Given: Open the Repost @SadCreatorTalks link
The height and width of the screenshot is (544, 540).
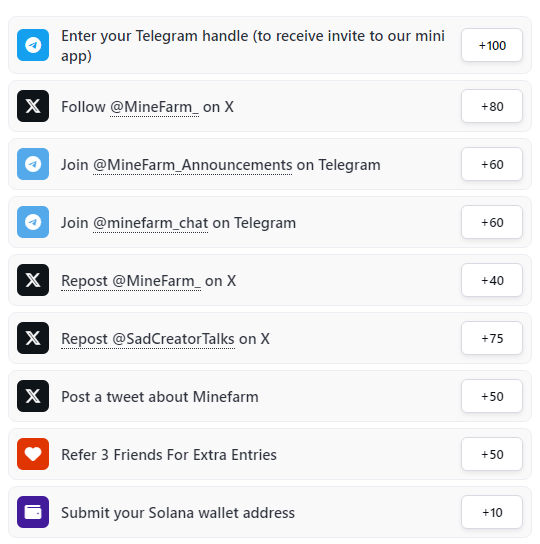Looking at the screenshot, I should click(148, 339).
